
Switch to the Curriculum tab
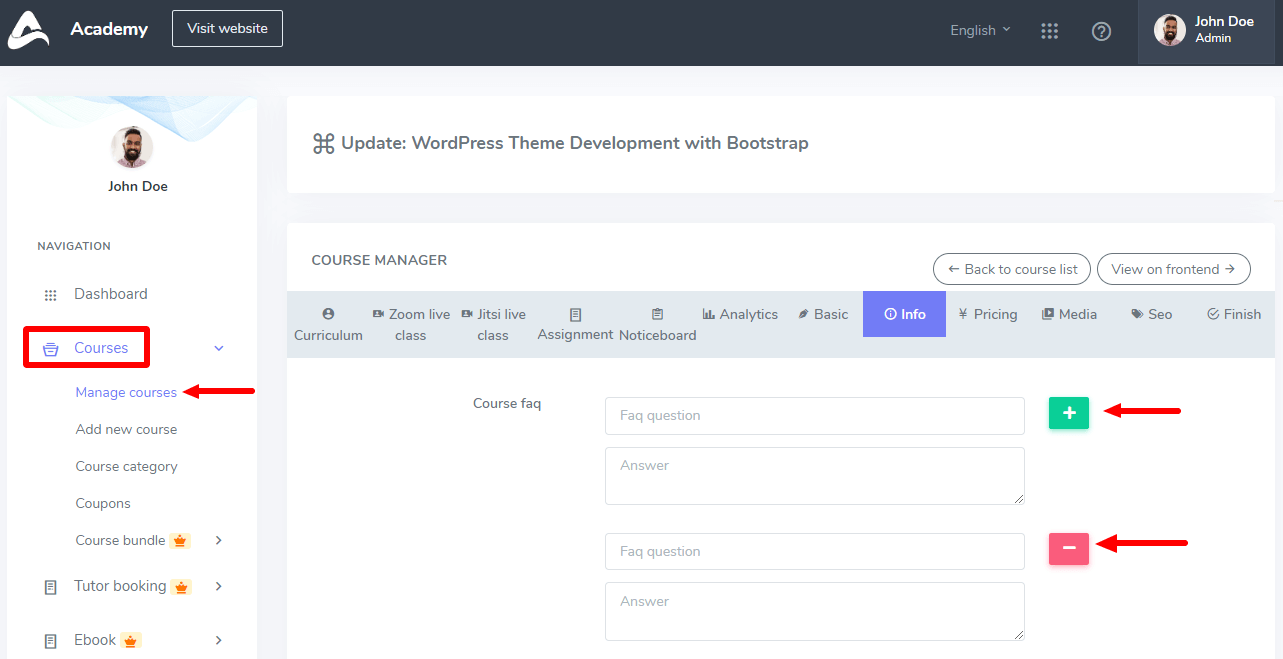[328, 325]
